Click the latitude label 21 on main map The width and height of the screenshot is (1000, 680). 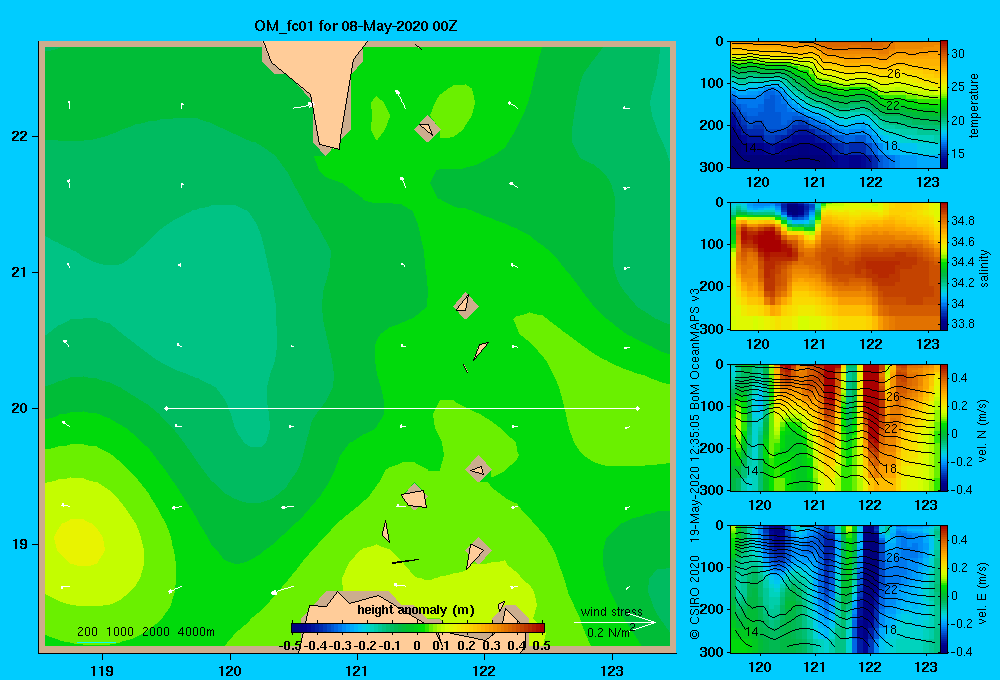coord(20,272)
